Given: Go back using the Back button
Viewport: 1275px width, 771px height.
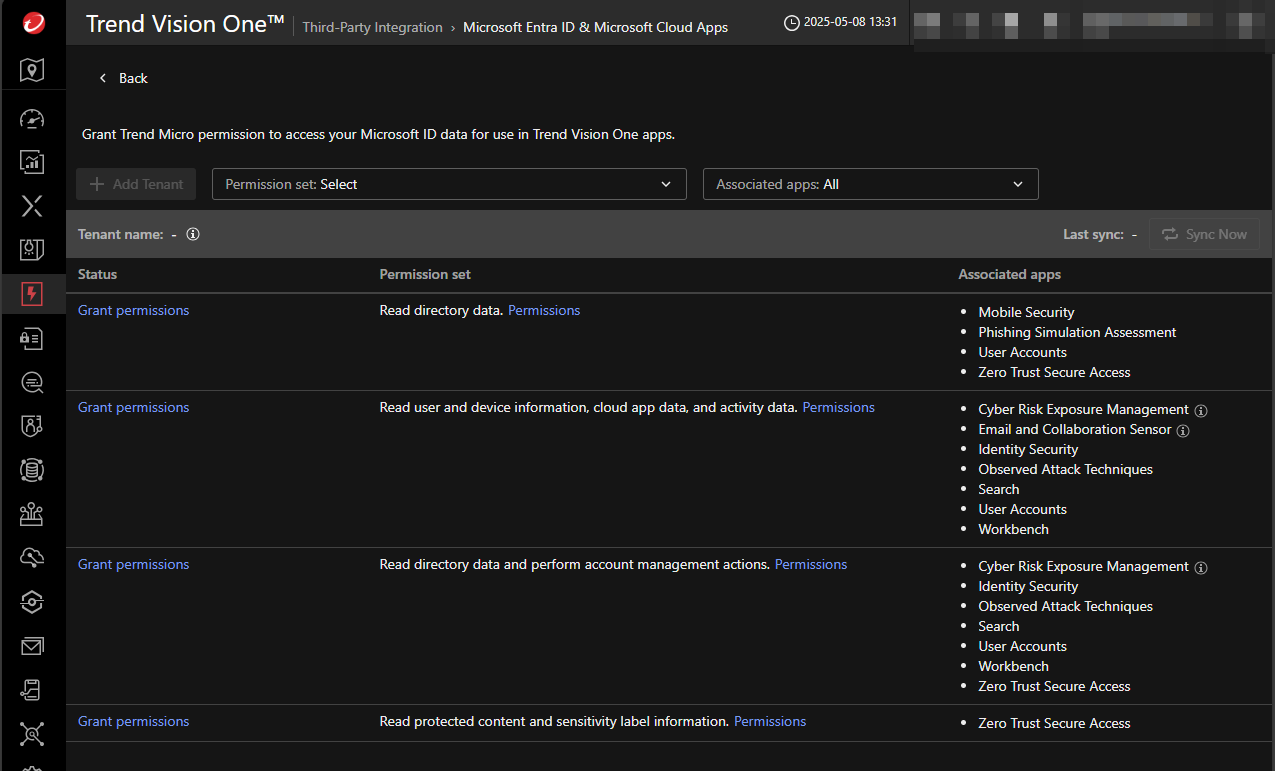Looking at the screenshot, I should click(x=123, y=78).
